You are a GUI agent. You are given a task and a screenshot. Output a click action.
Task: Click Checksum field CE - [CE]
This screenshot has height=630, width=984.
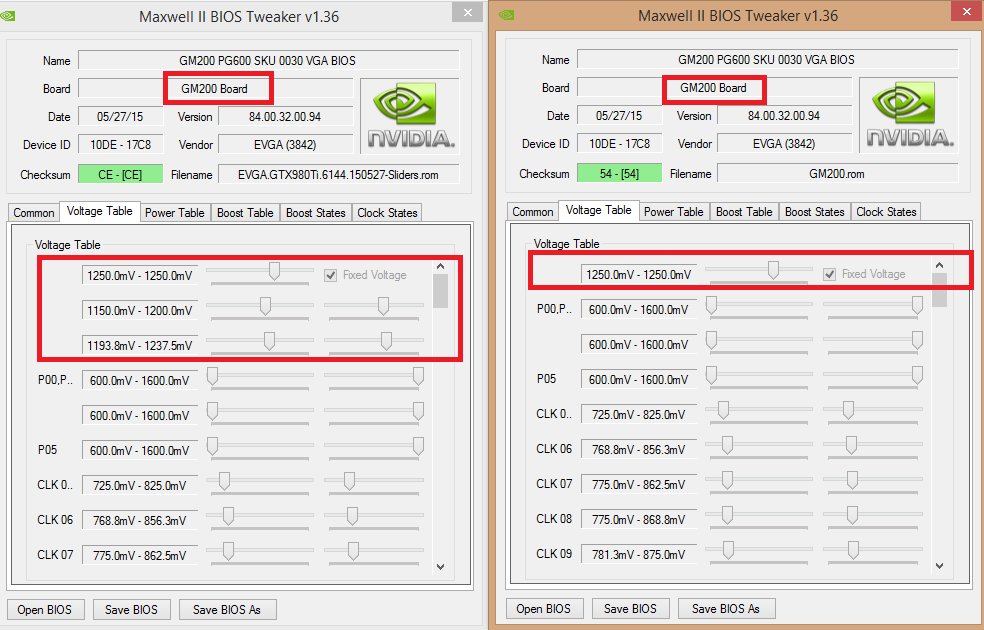(x=120, y=174)
